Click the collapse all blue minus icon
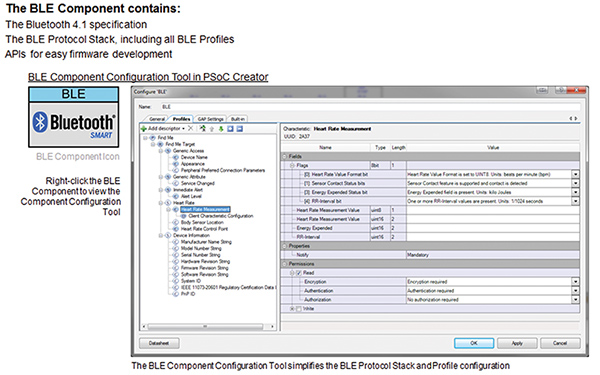The width and height of the screenshot is (600, 375). click(240, 129)
